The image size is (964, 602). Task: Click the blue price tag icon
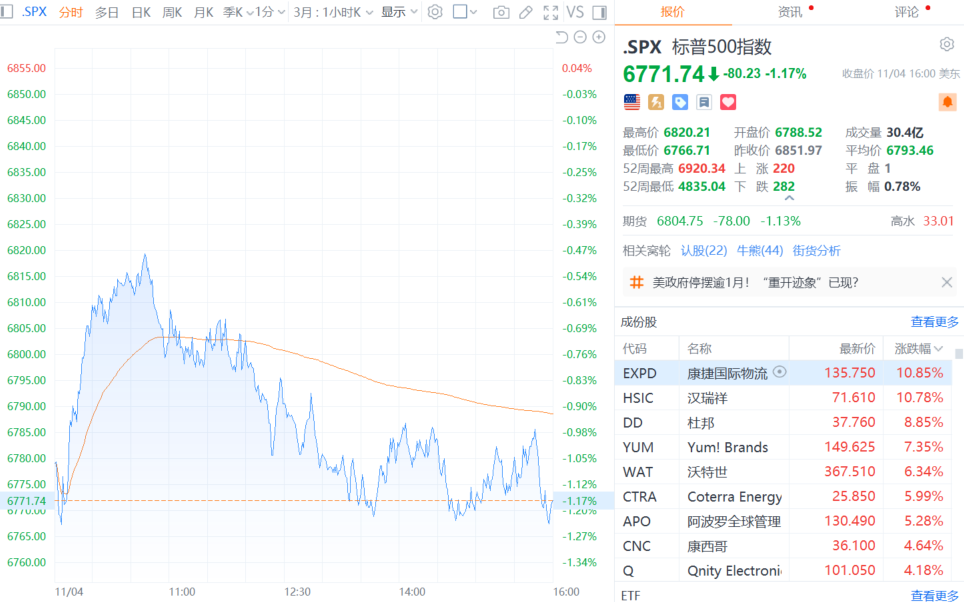coord(680,102)
